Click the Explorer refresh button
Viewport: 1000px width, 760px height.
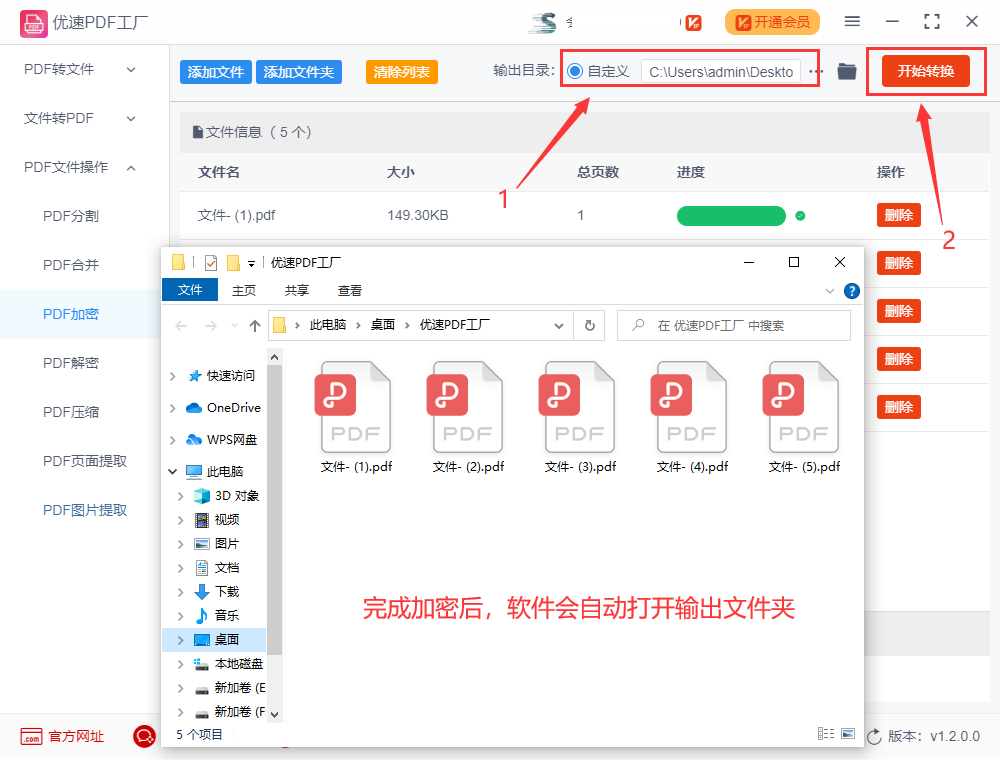click(590, 326)
